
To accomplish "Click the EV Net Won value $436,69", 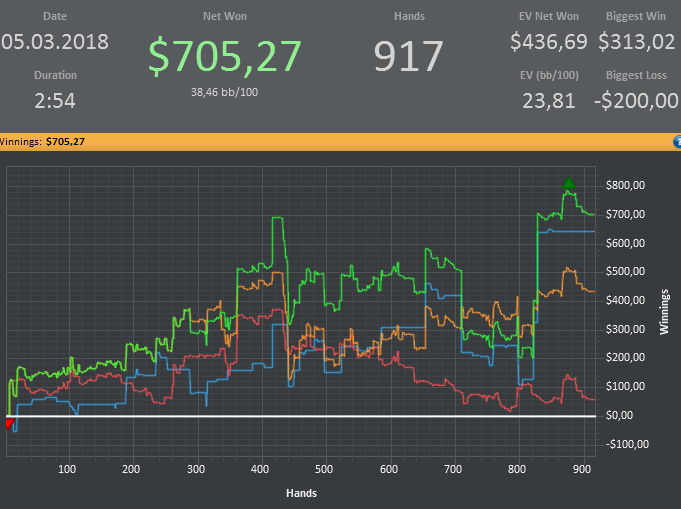I will tap(549, 42).
